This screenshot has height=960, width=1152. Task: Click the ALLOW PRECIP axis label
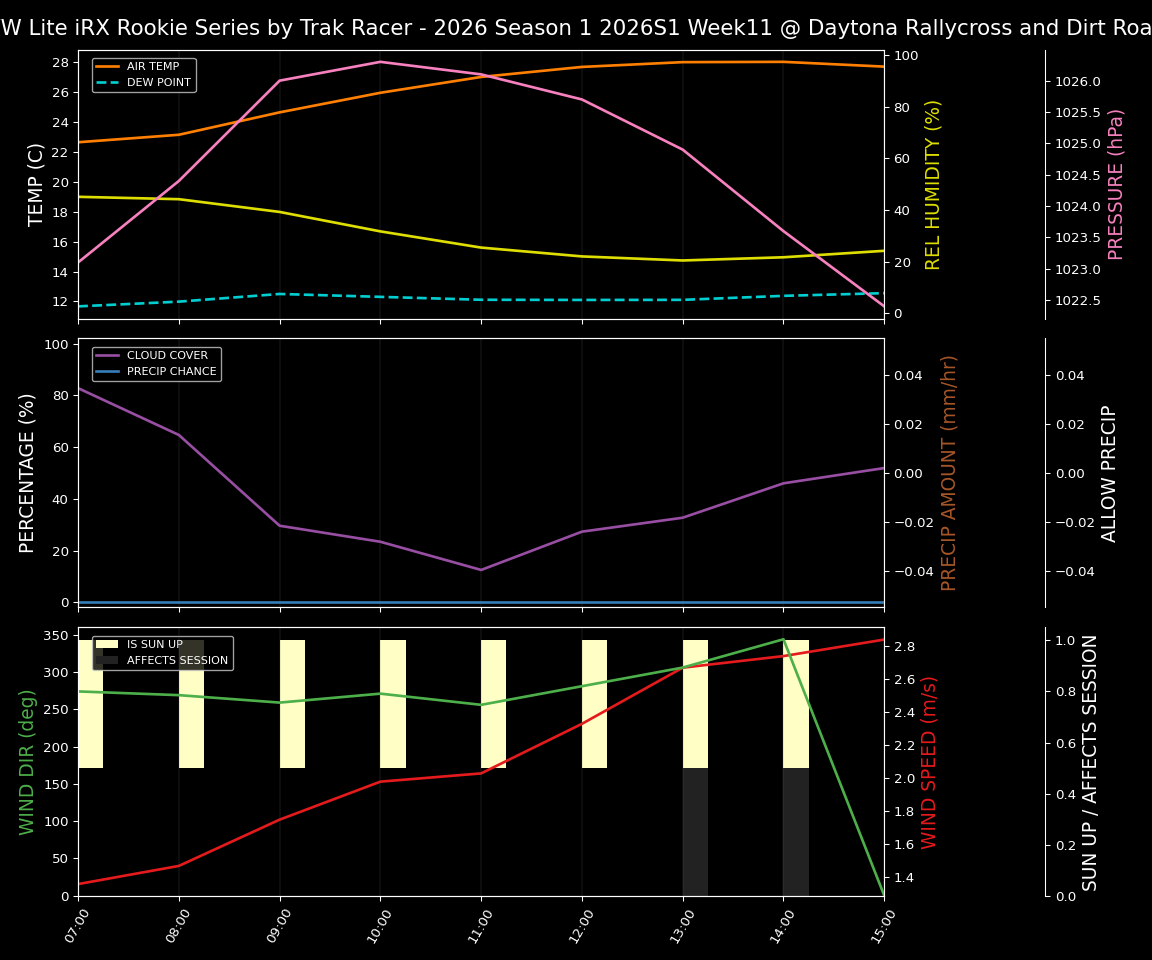click(x=1110, y=470)
